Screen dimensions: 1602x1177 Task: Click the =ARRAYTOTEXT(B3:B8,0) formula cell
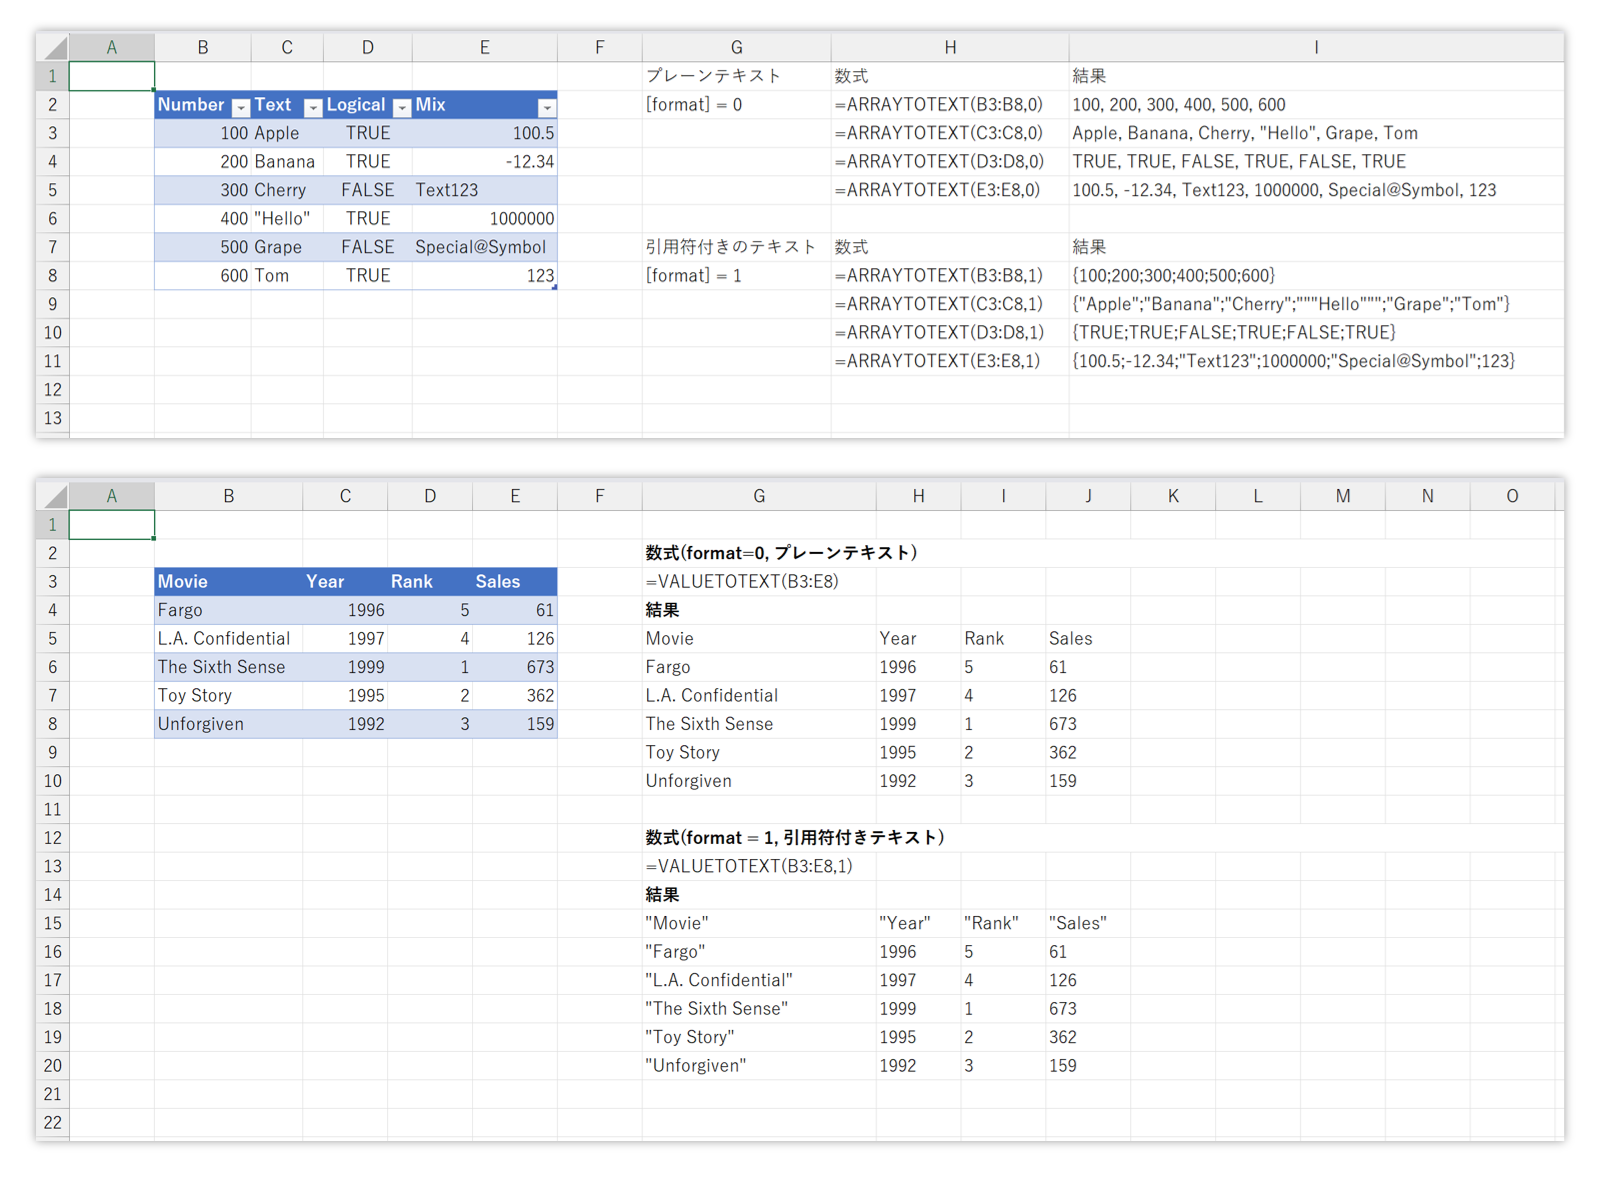pos(950,105)
